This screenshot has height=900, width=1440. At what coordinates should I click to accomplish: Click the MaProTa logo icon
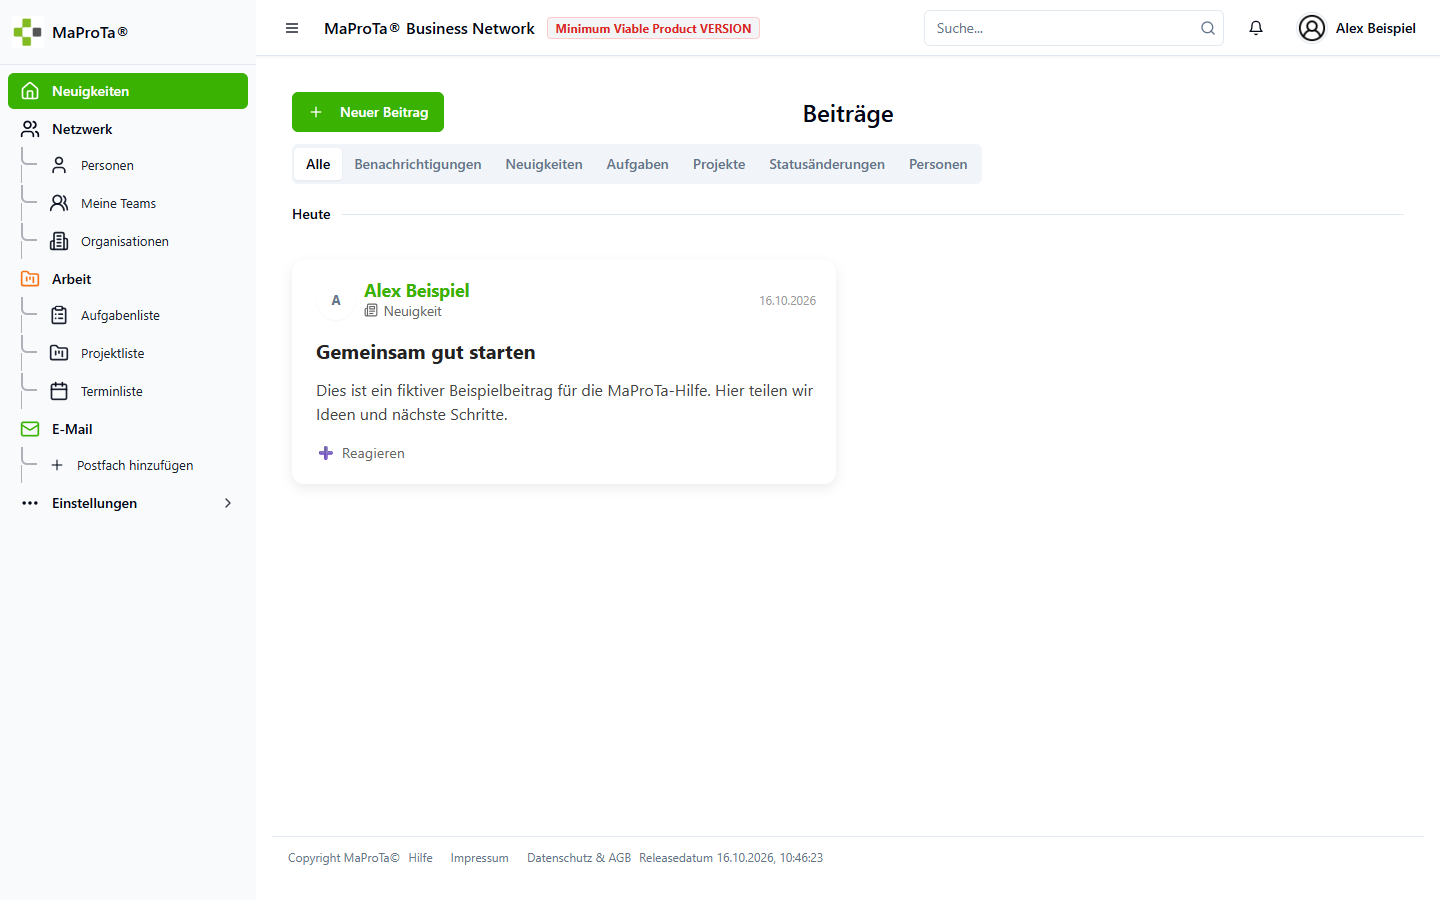[x=27, y=32]
